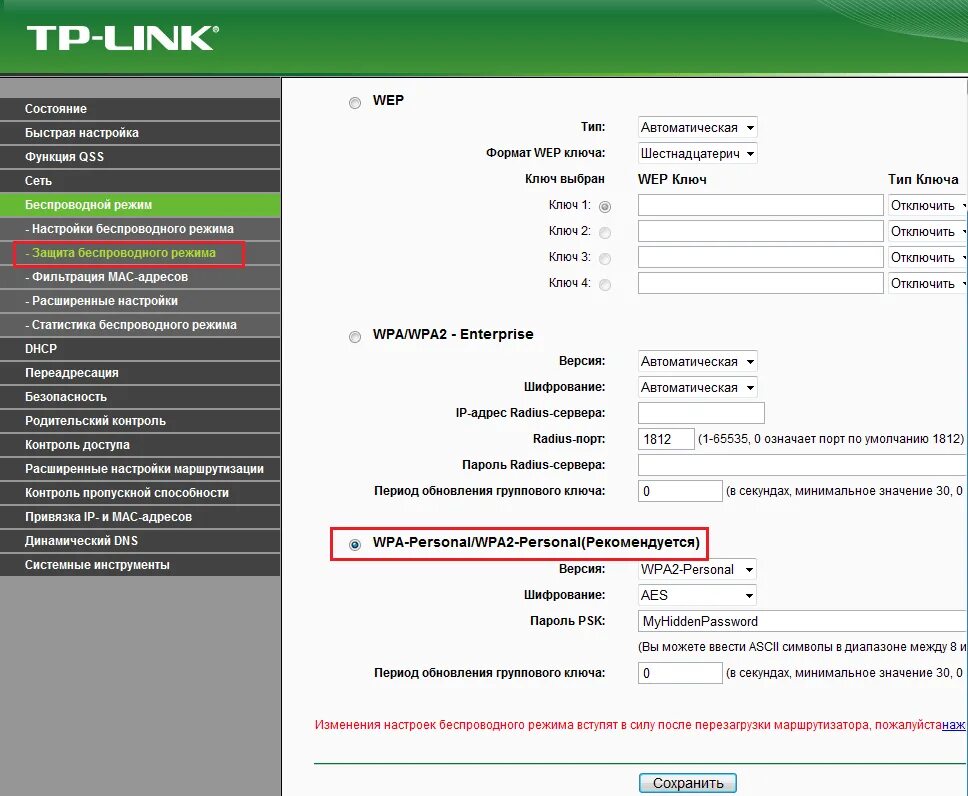Open Сеть menu item

140,181
